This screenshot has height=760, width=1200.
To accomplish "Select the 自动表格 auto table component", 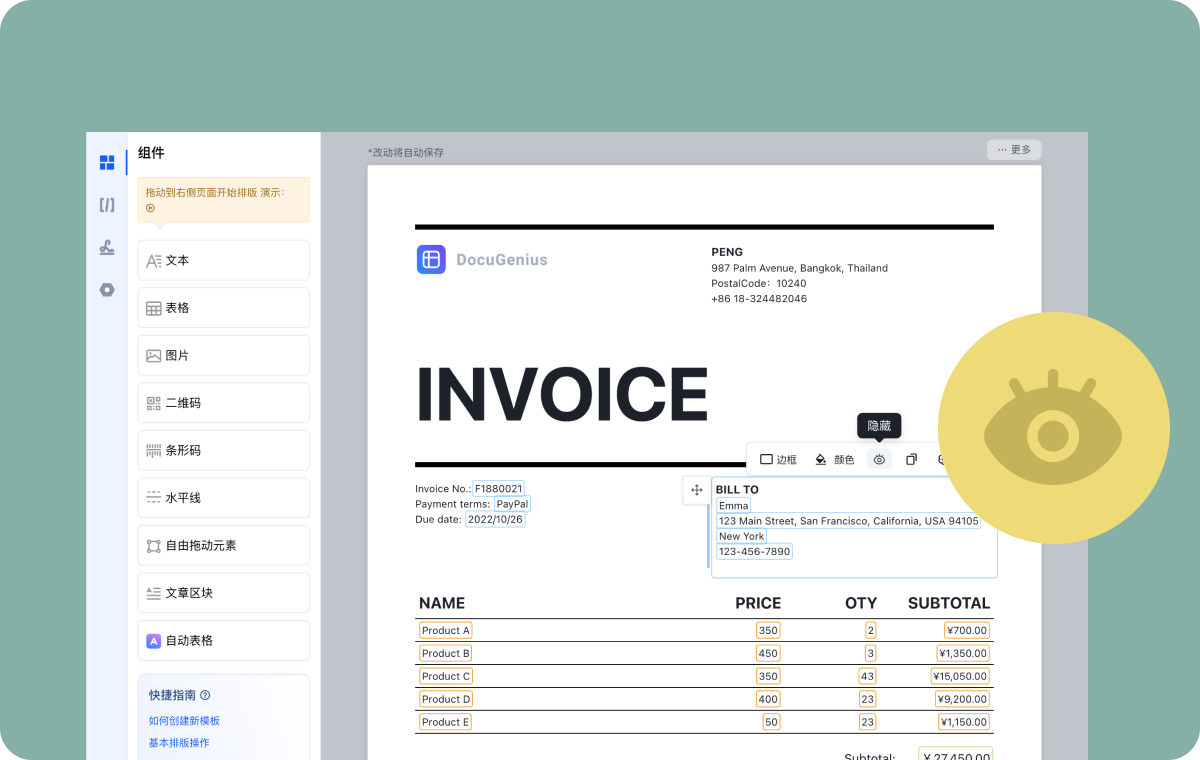I will coord(223,640).
